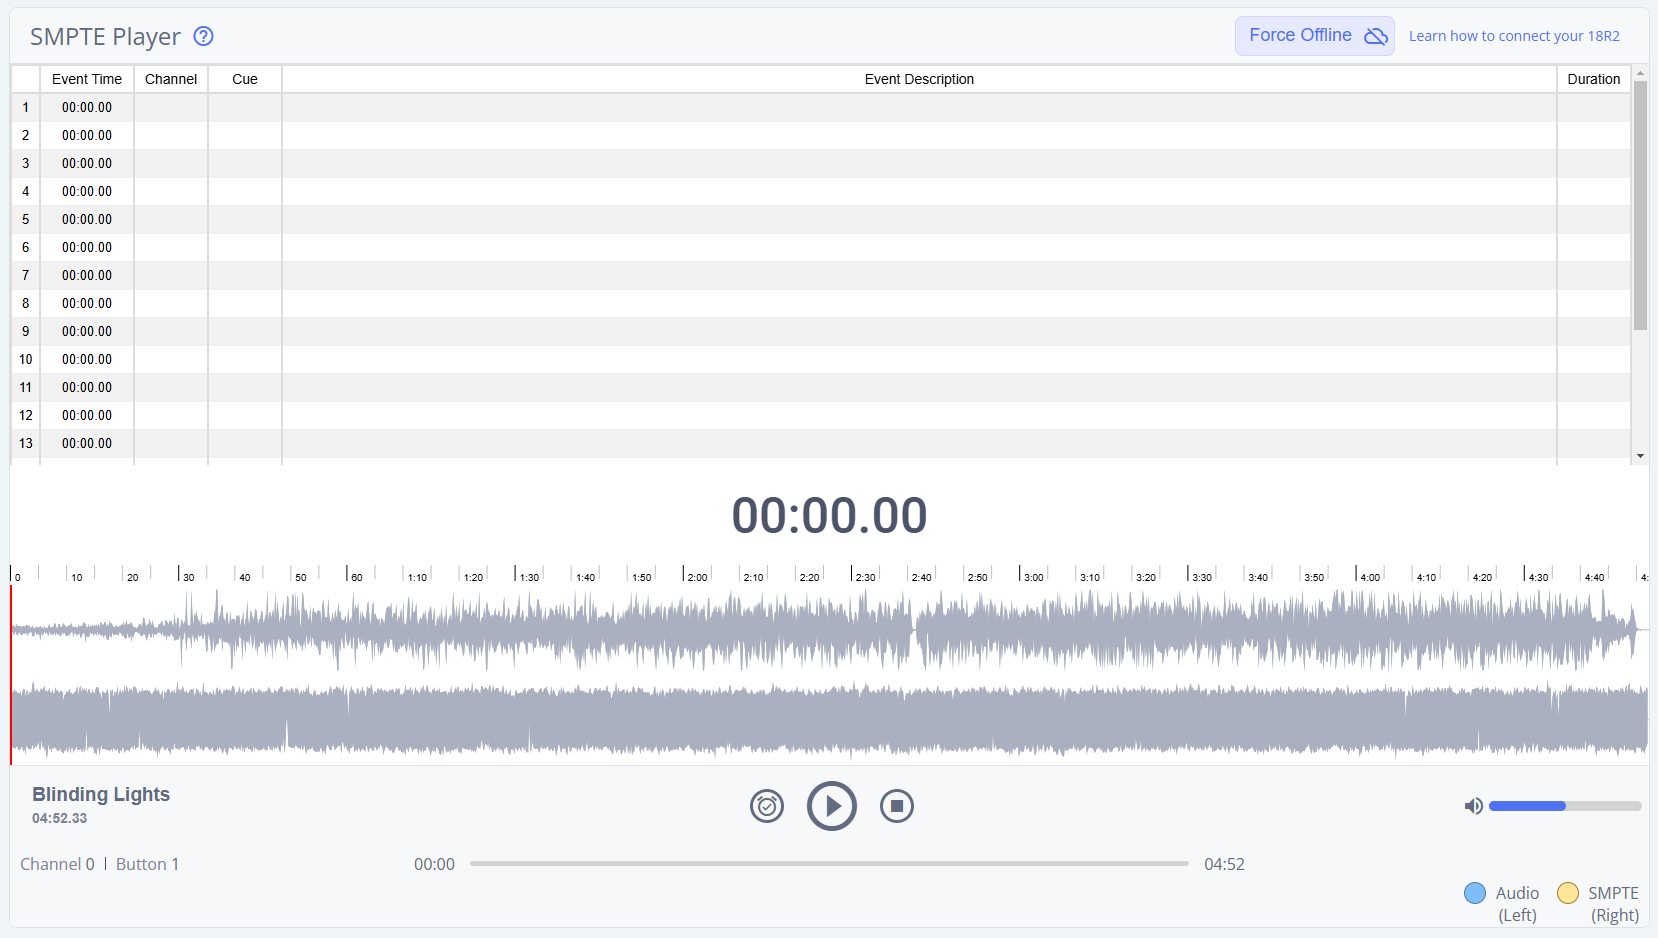The height and width of the screenshot is (938, 1658).
Task: Select the blue Audio (Left) circle
Action: point(1474,893)
